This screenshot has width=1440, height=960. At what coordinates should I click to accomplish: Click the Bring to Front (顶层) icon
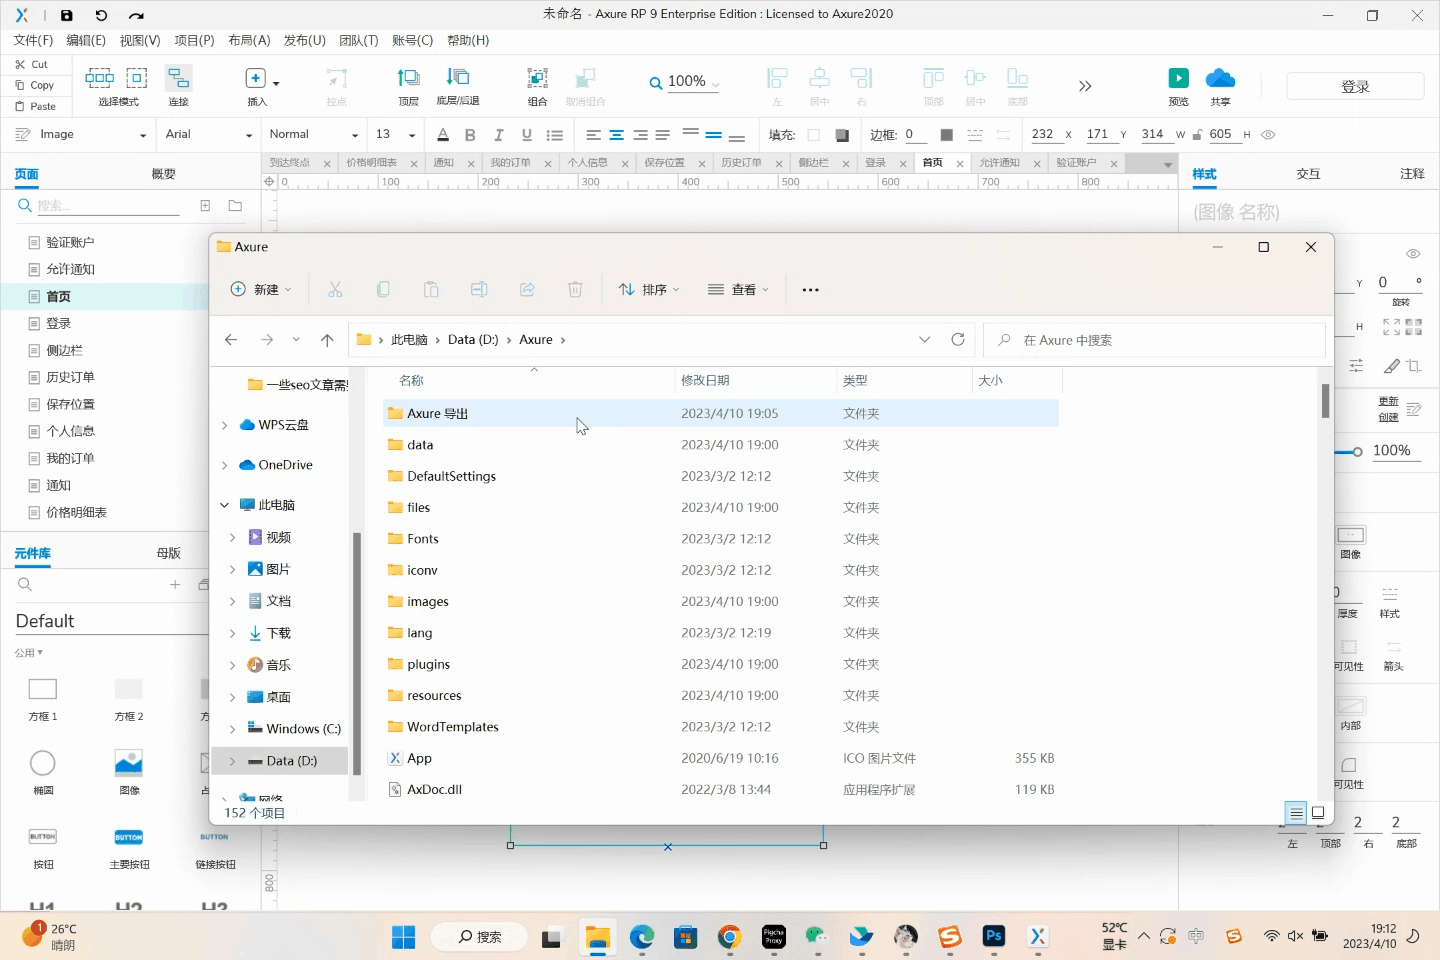[x=408, y=79]
